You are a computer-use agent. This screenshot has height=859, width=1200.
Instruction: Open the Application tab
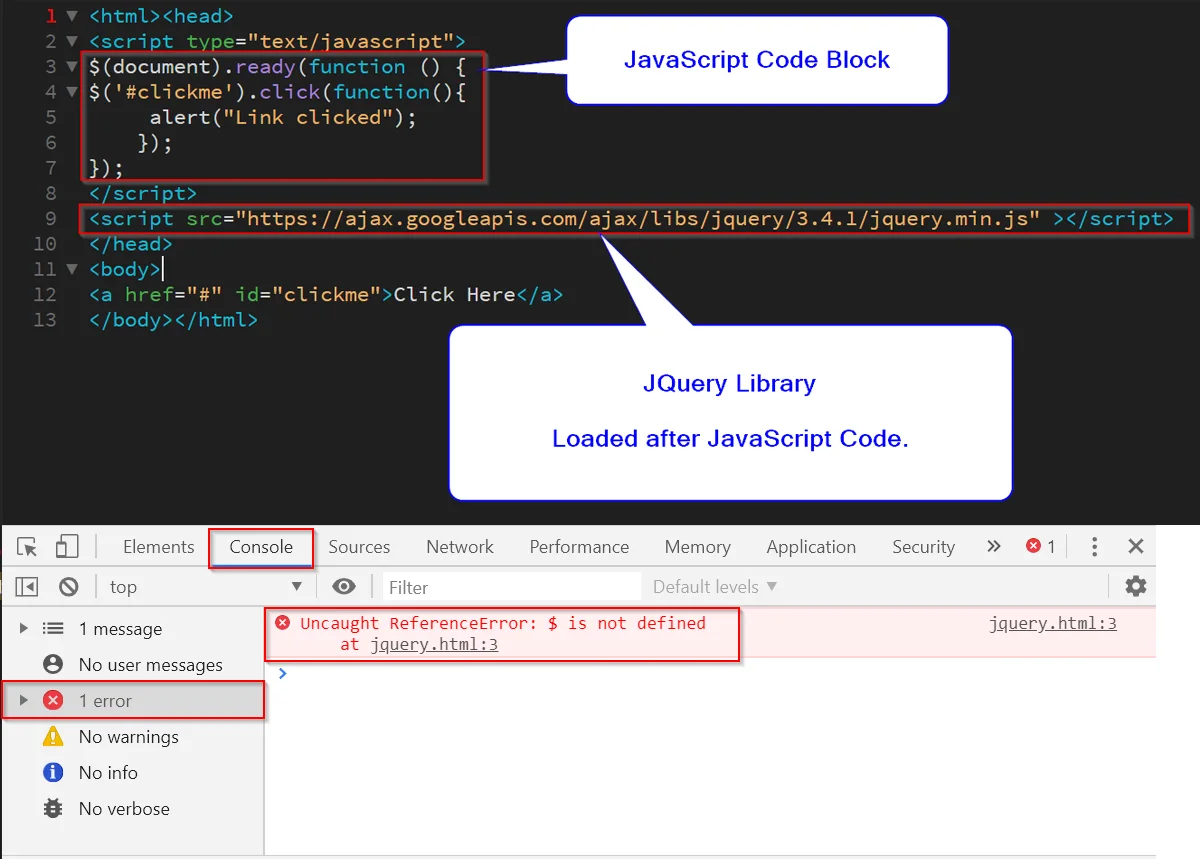811,547
